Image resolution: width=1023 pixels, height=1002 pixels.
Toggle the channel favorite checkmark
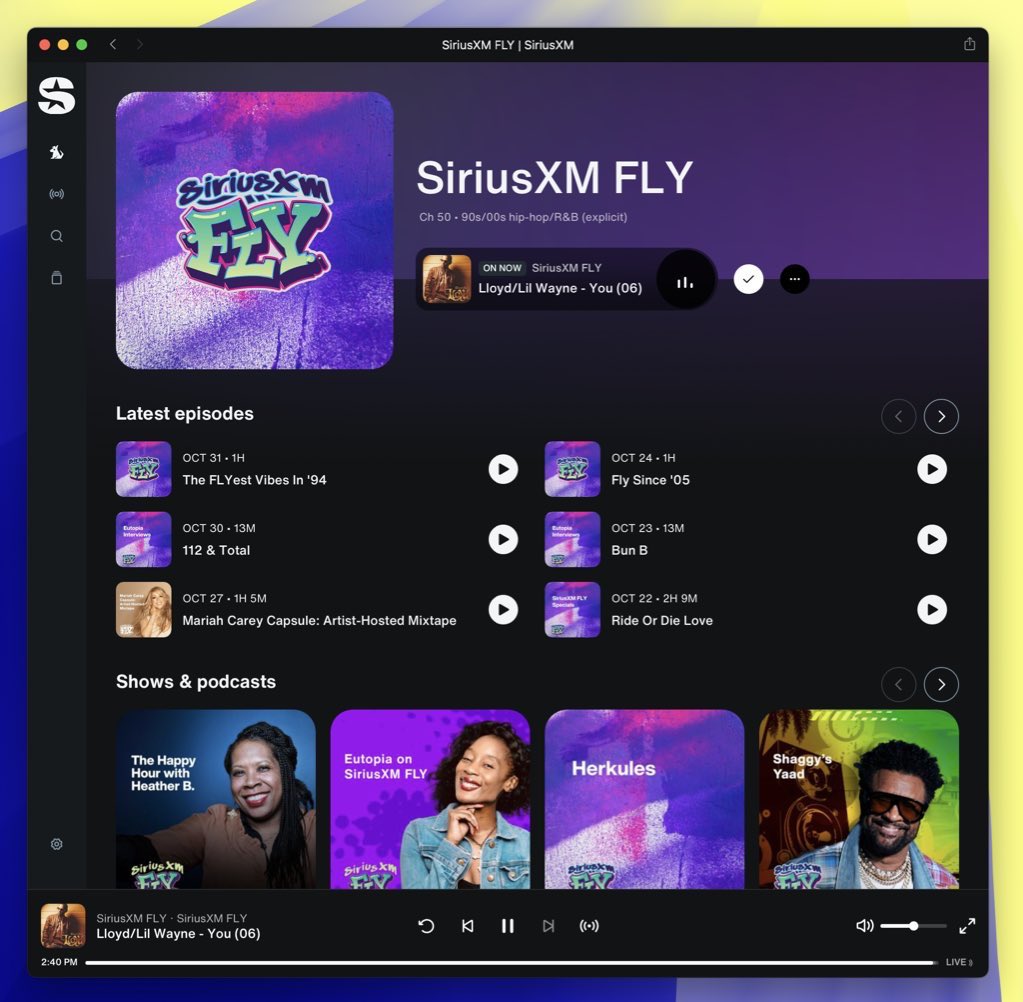pyautogui.click(x=748, y=279)
